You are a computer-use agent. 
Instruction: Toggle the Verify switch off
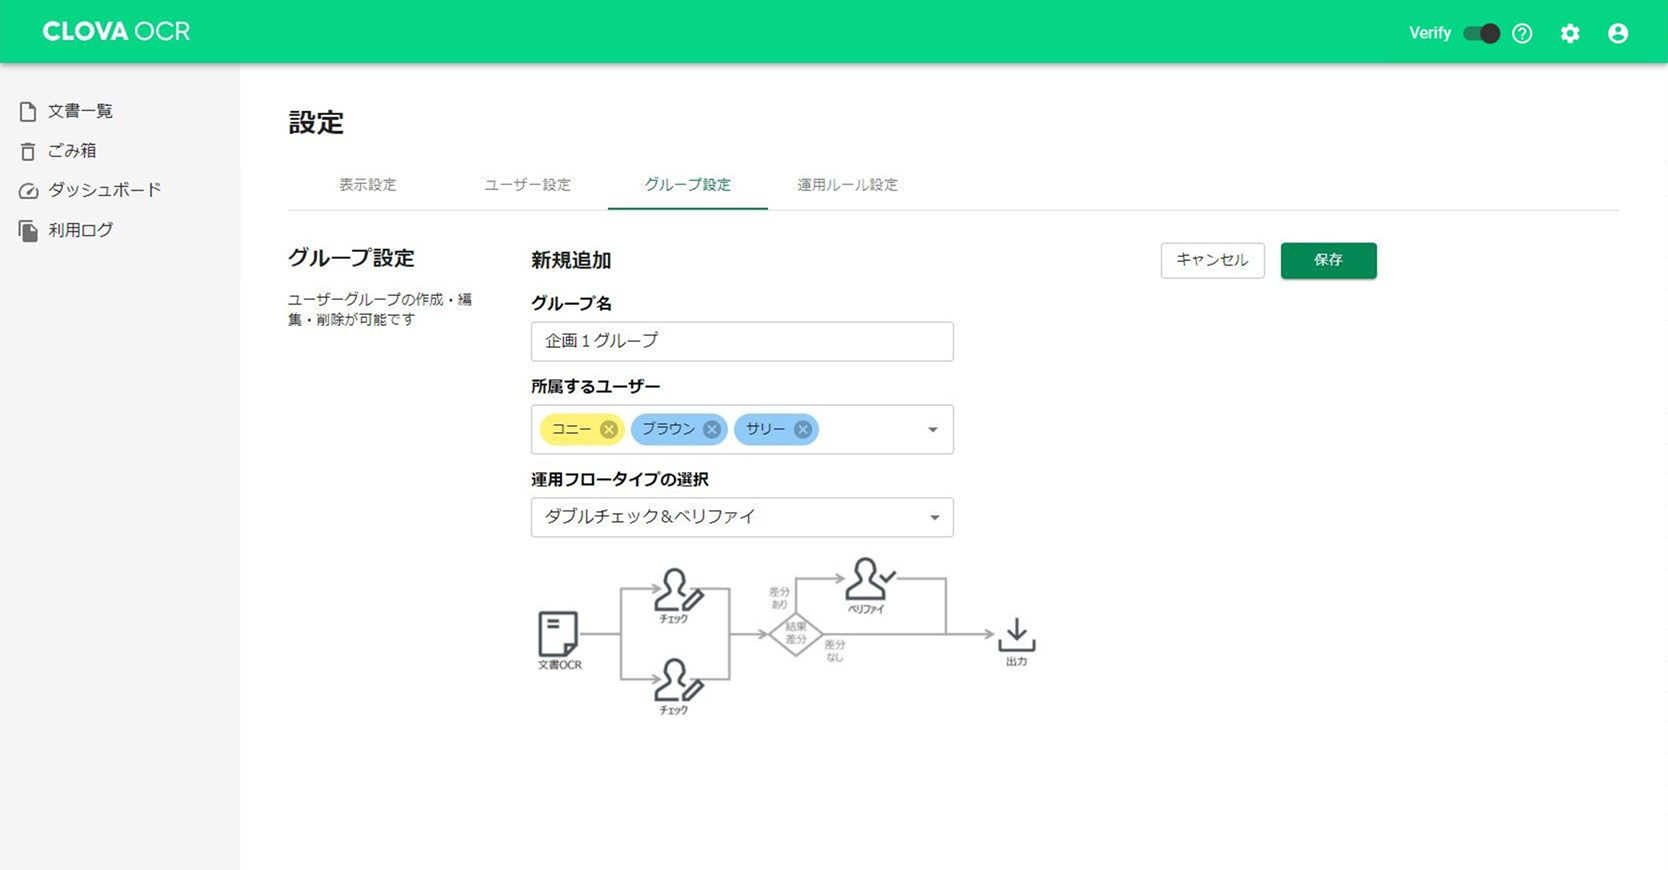click(1481, 33)
